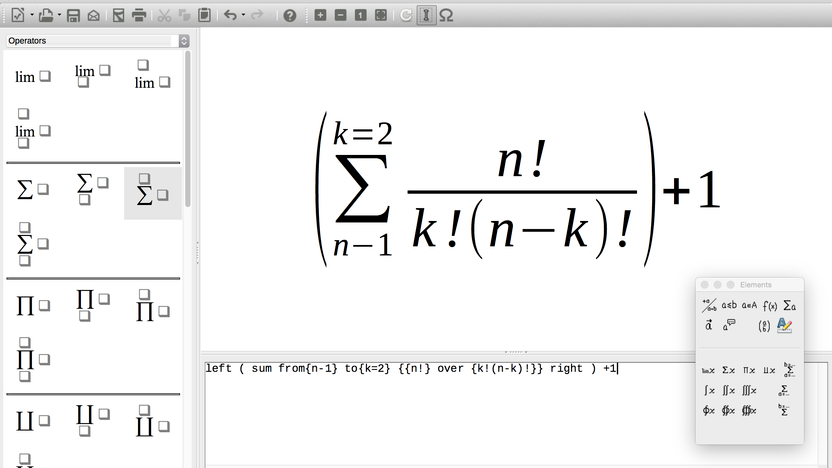Insert Product with lower subscript element

[93, 306]
